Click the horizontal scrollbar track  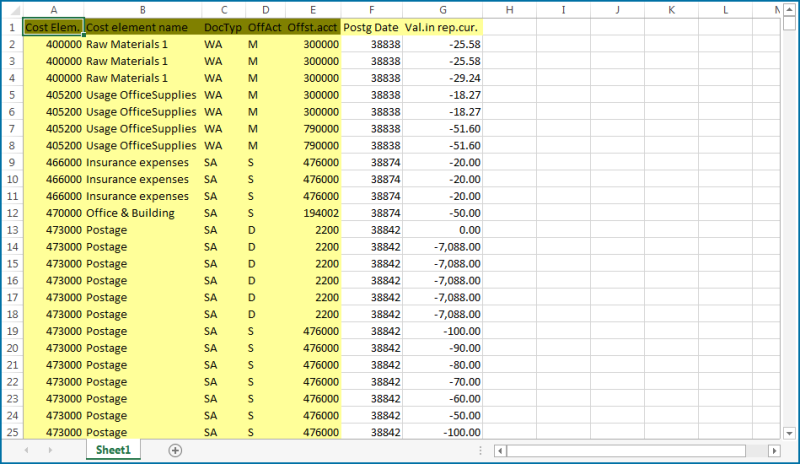click(640, 451)
